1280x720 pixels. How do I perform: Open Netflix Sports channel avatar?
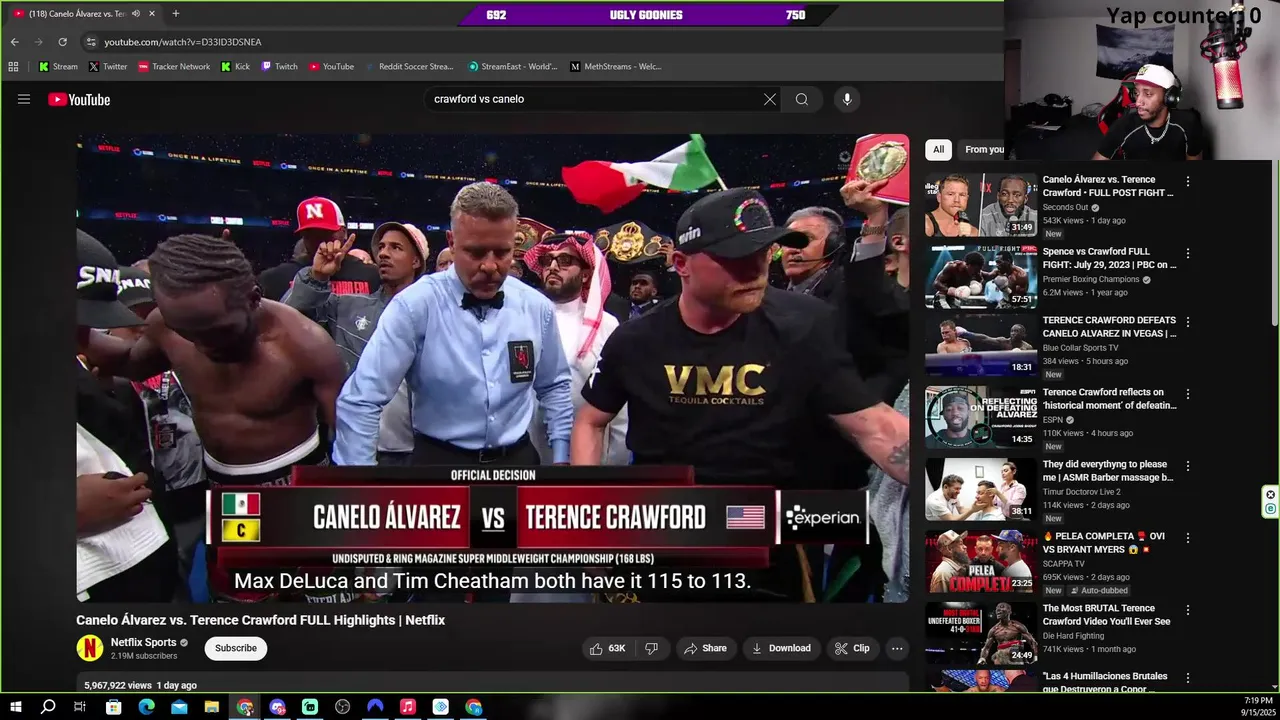[90, 648]
